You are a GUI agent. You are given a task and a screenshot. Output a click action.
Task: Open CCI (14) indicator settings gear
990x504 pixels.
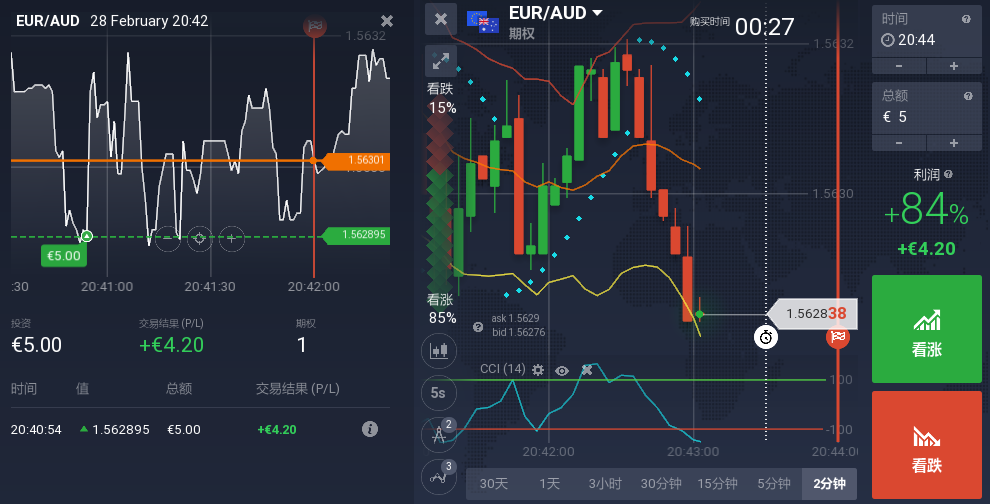pyautogui.click(x=538, y=370)
